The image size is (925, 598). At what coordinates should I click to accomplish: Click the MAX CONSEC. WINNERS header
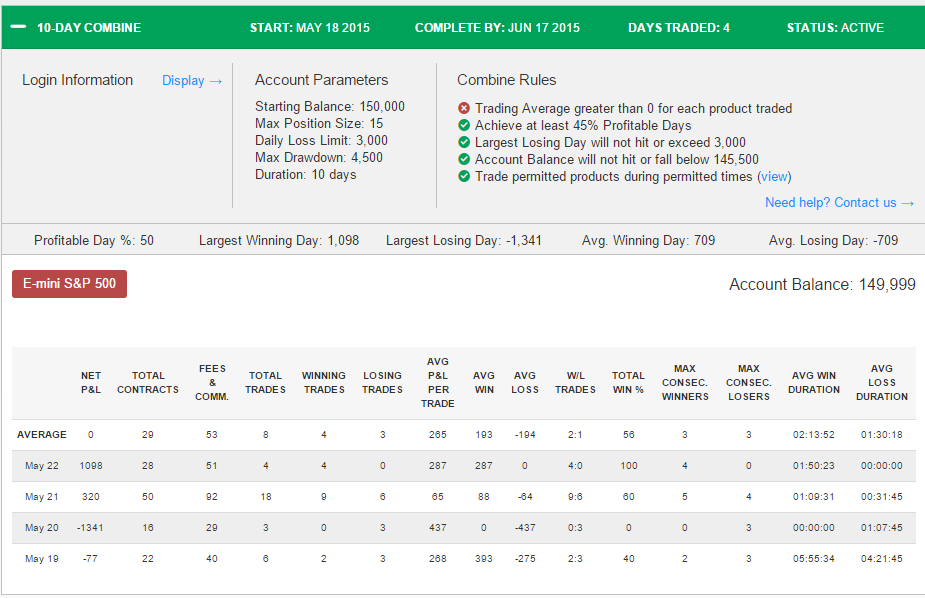coord(685,383)
